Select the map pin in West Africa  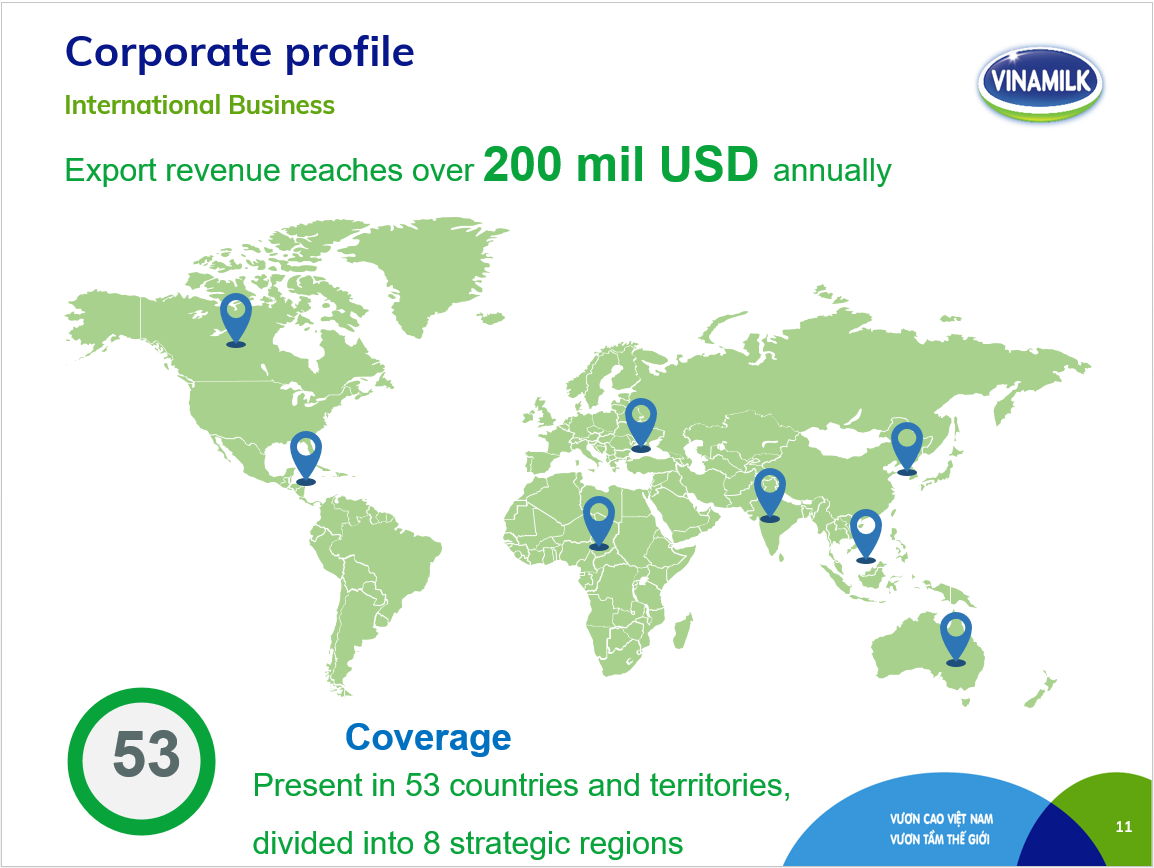coord(598,523)
